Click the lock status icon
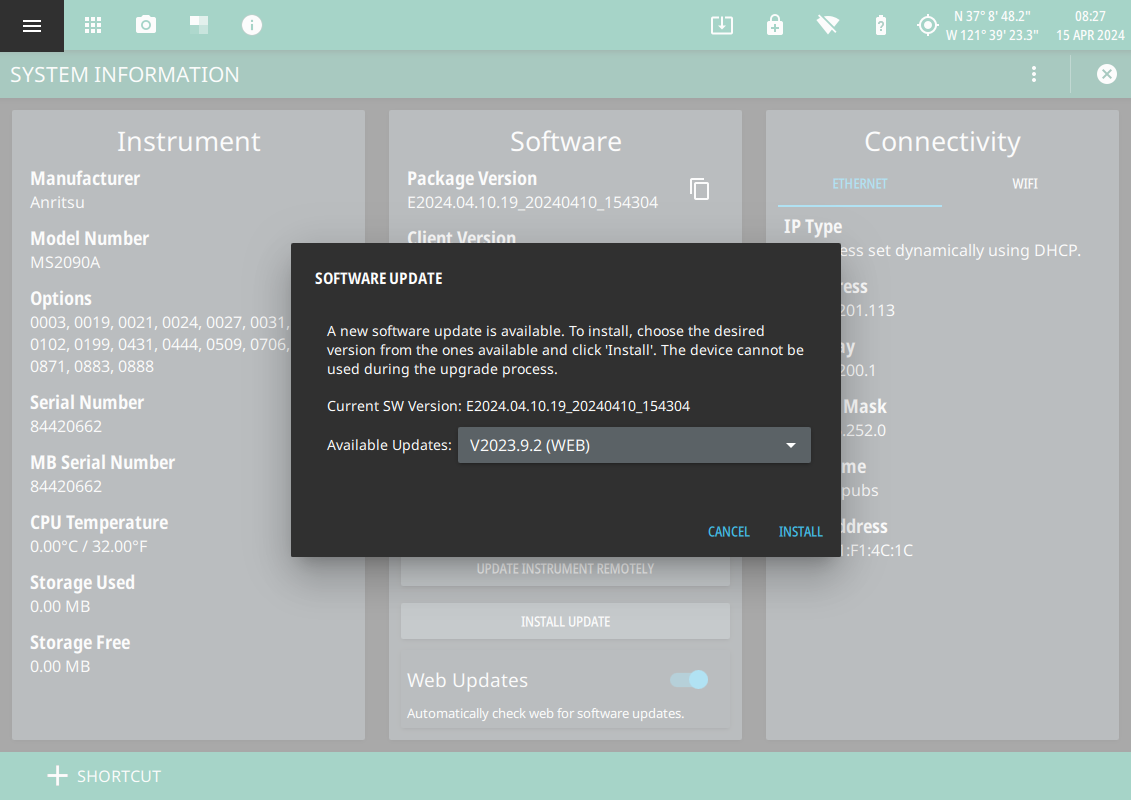Screen dimensions: 1131x800 click(x=775, y=26)
